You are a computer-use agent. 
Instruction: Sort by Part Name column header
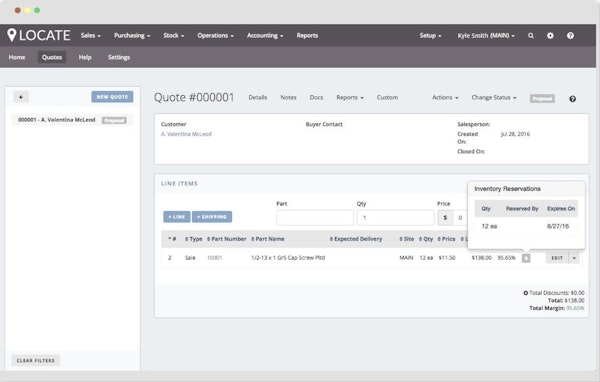[x=267, y=239]
